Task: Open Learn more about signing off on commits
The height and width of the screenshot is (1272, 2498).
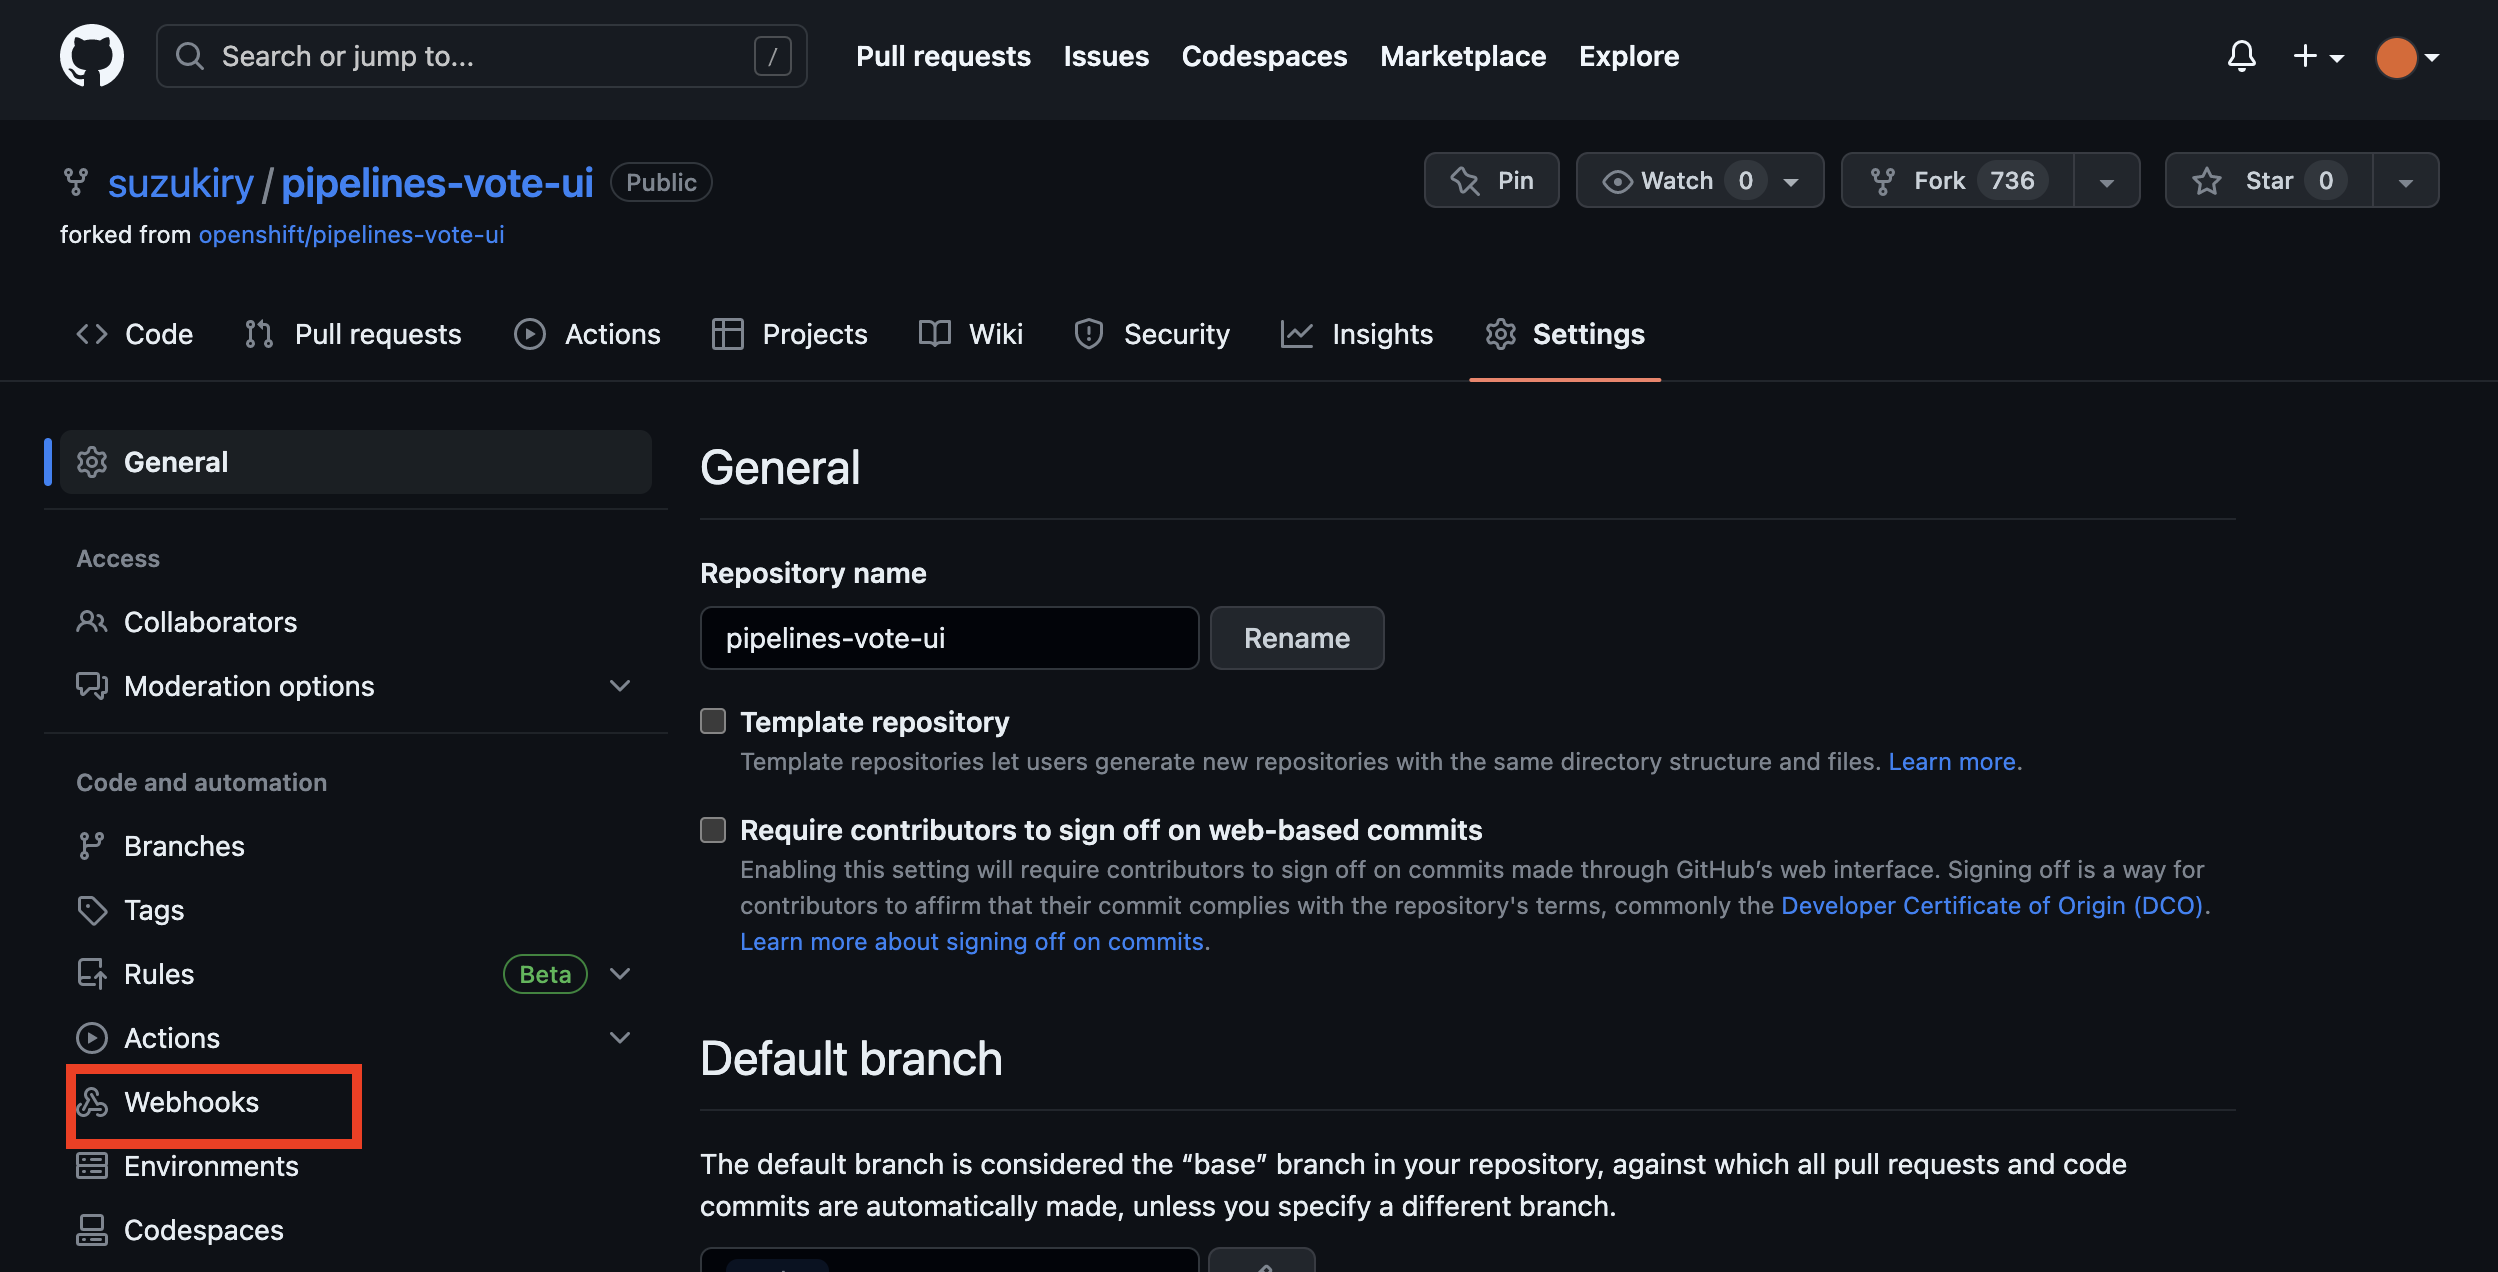Action: pos(972,942)
